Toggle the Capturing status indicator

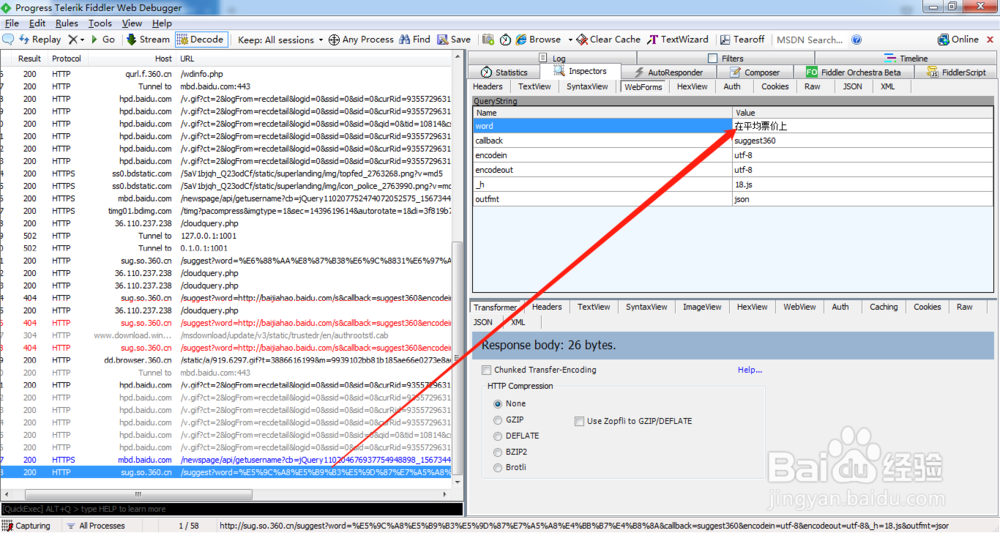[x=26, y=526]
